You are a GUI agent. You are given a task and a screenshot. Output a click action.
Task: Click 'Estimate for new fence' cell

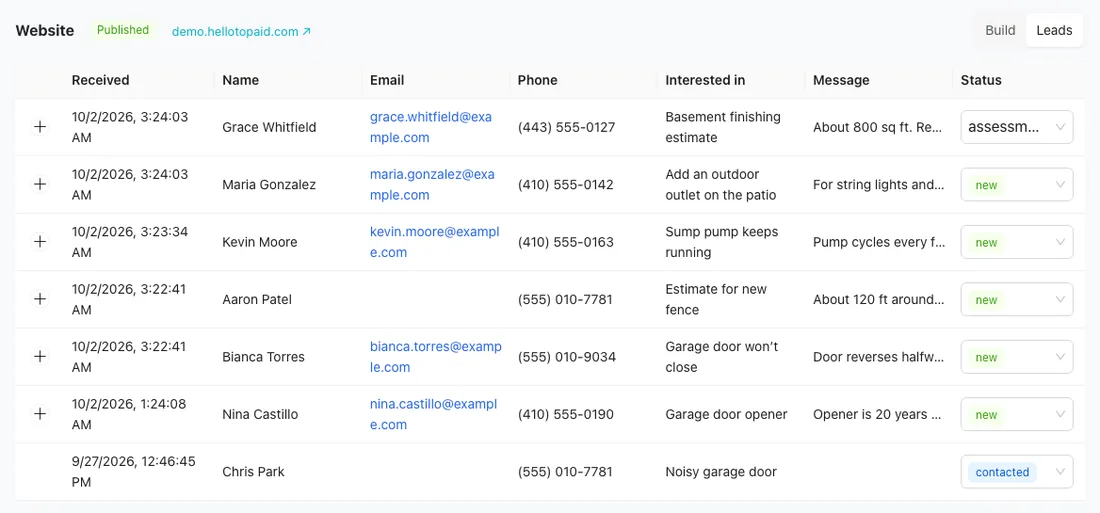point(716,300)
